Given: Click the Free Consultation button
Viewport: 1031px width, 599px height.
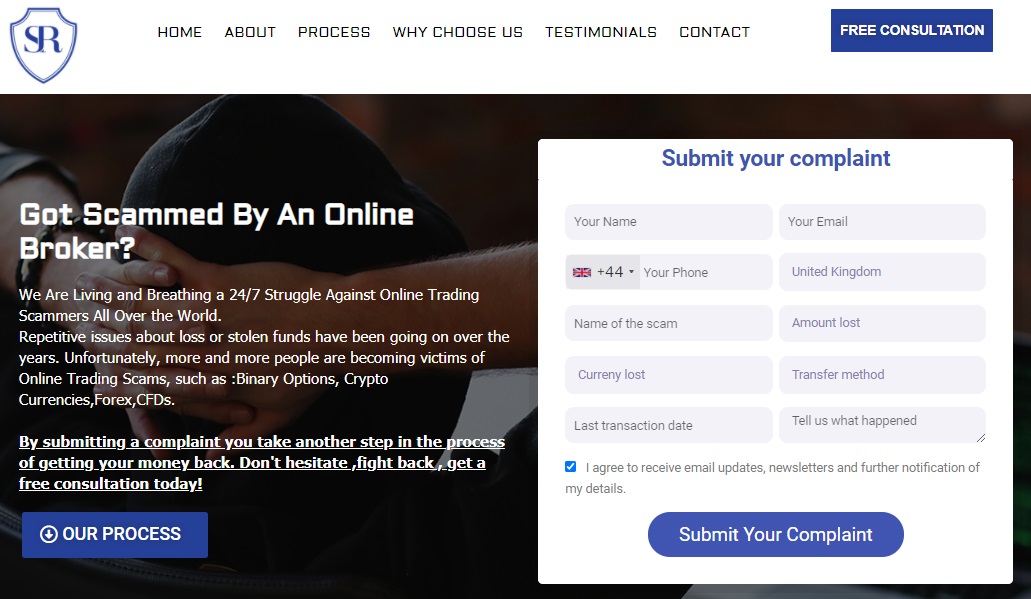Looking at the screenshot, I should [x=911, y=30].
